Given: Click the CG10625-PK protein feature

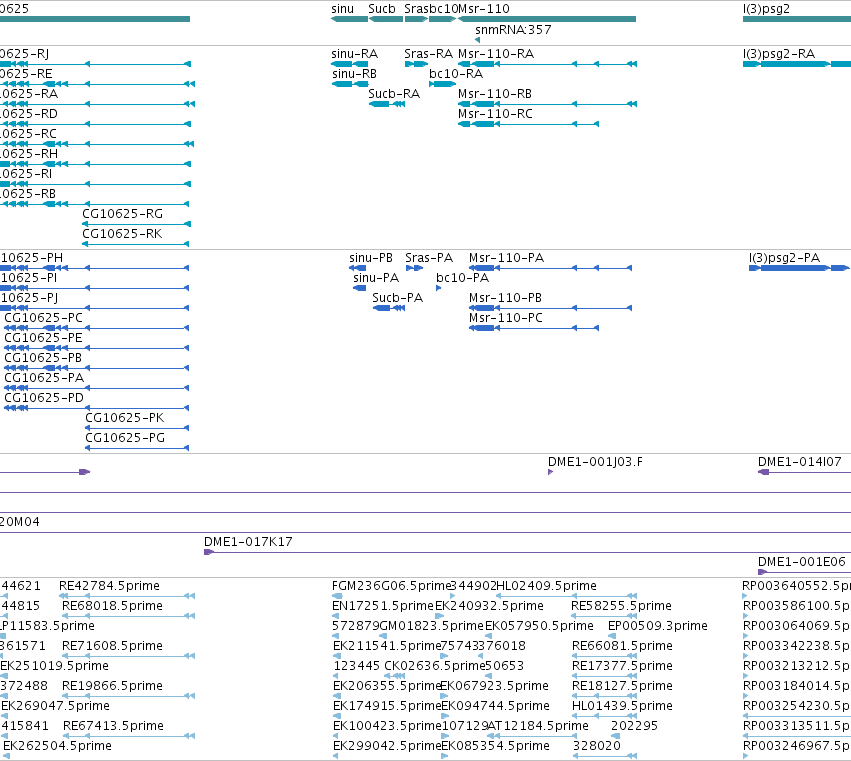Looking at the screenshot, I should pos(137,428).
